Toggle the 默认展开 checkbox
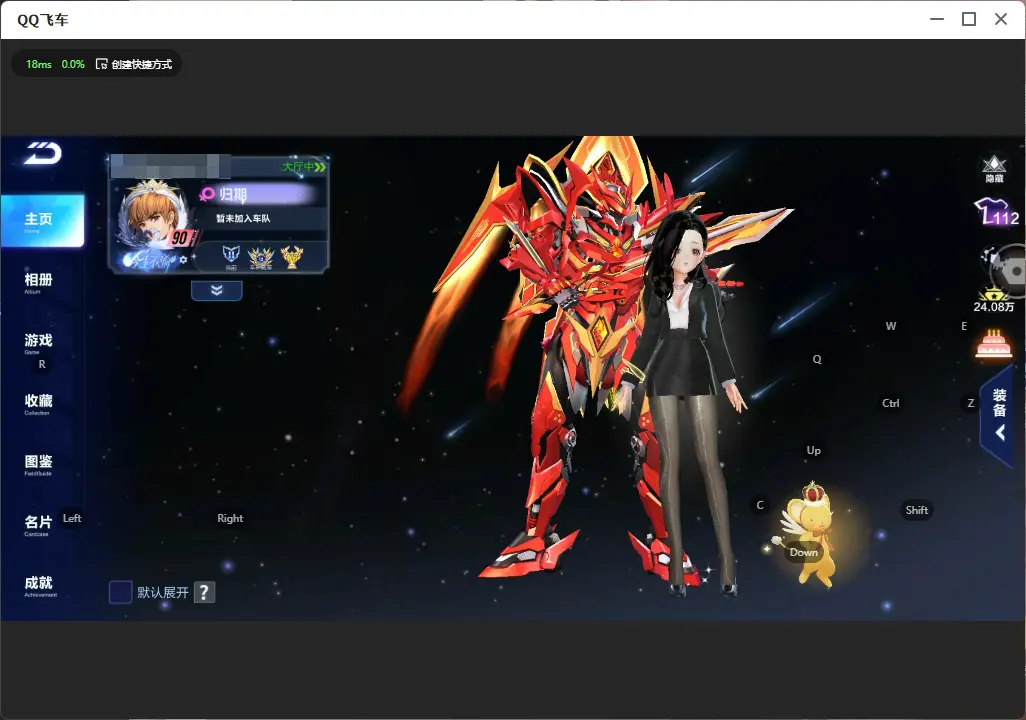Image resolution: width=1026 pixels, height=720 pixels. click(x=120, y=592)
